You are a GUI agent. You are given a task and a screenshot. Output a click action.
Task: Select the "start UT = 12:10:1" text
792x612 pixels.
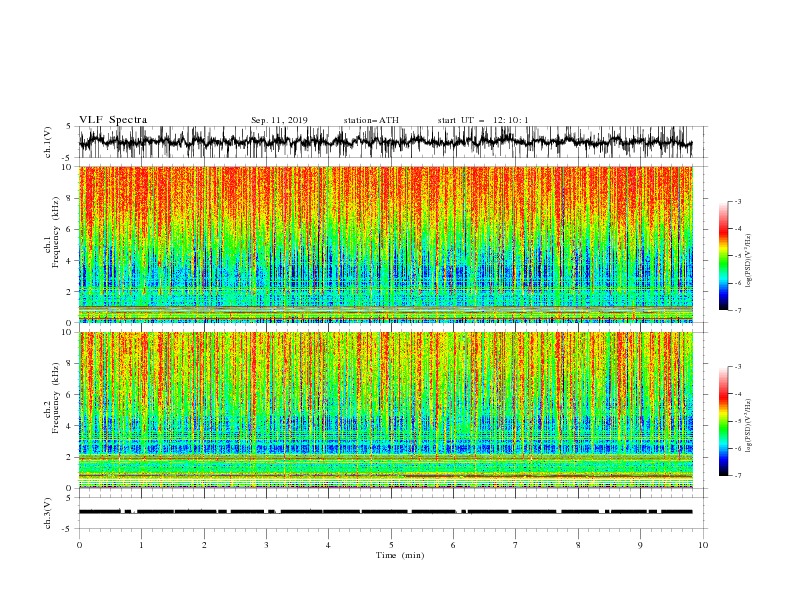coord(483,120)
